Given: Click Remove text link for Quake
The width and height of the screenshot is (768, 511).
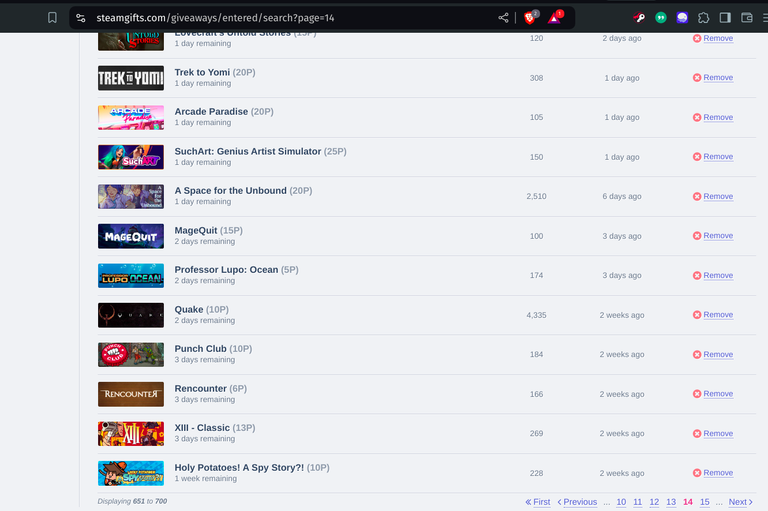Looking at the screenshot, I should [718, 315].
